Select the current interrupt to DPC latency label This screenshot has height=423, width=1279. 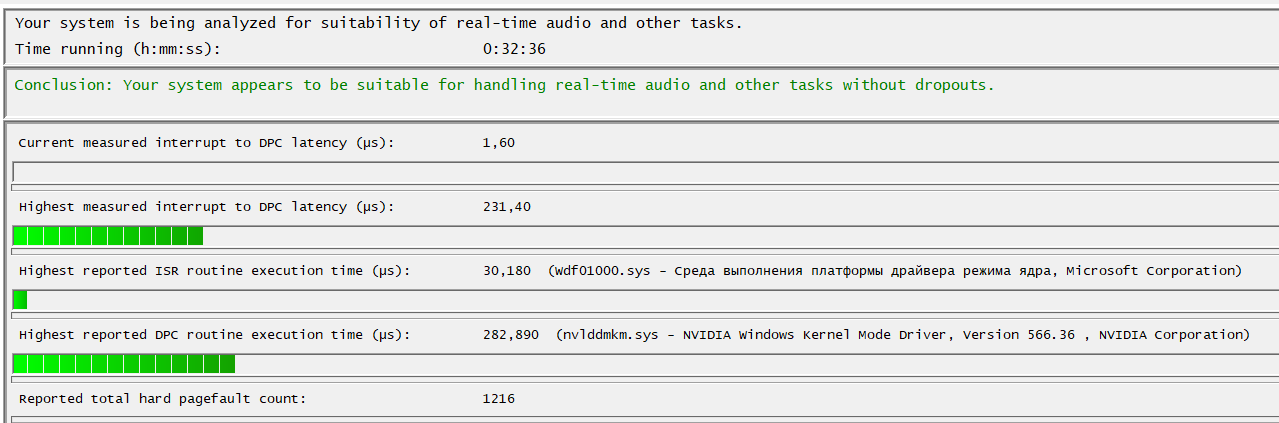click(207, 143)
